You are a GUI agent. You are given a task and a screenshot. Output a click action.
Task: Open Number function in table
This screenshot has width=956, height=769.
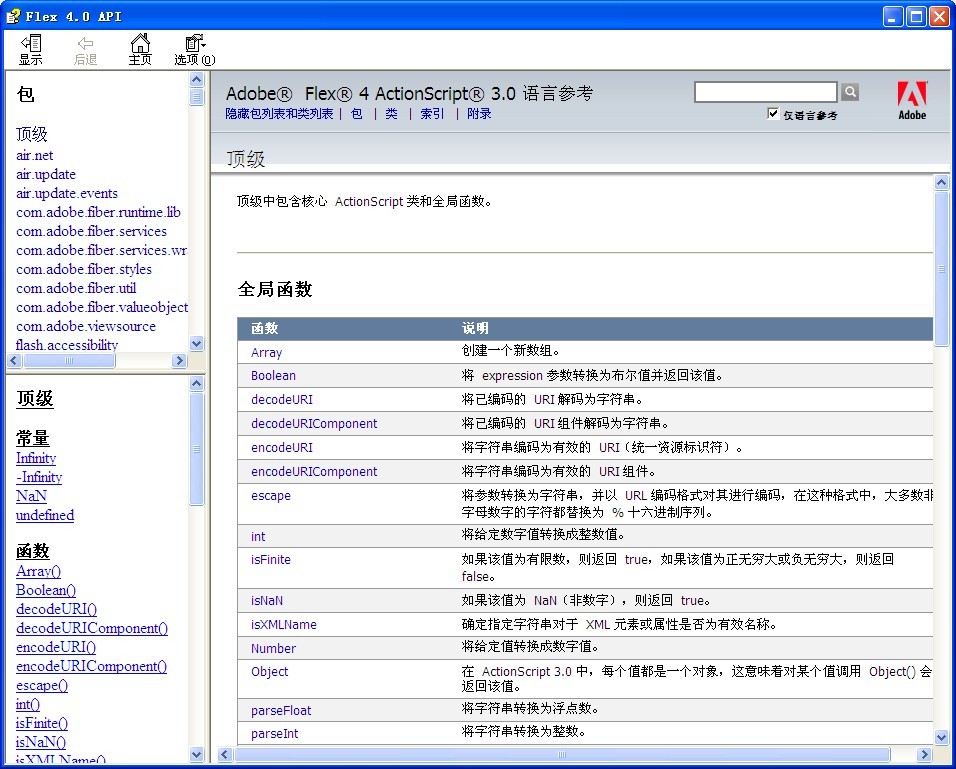273,648
